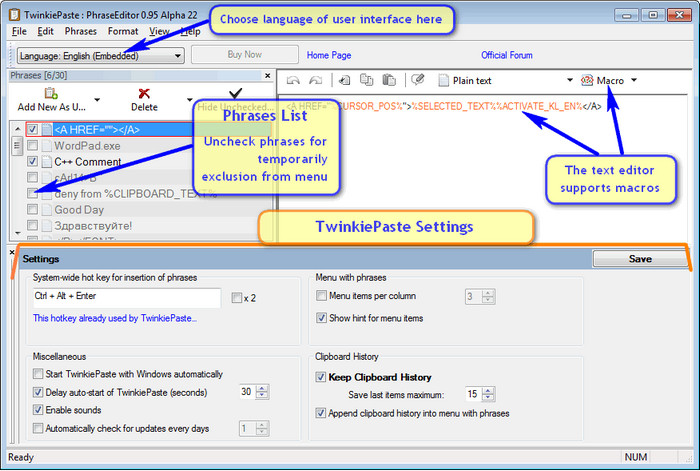
Task: Enable Automatically check for updates checkbox
Action: 38,429
